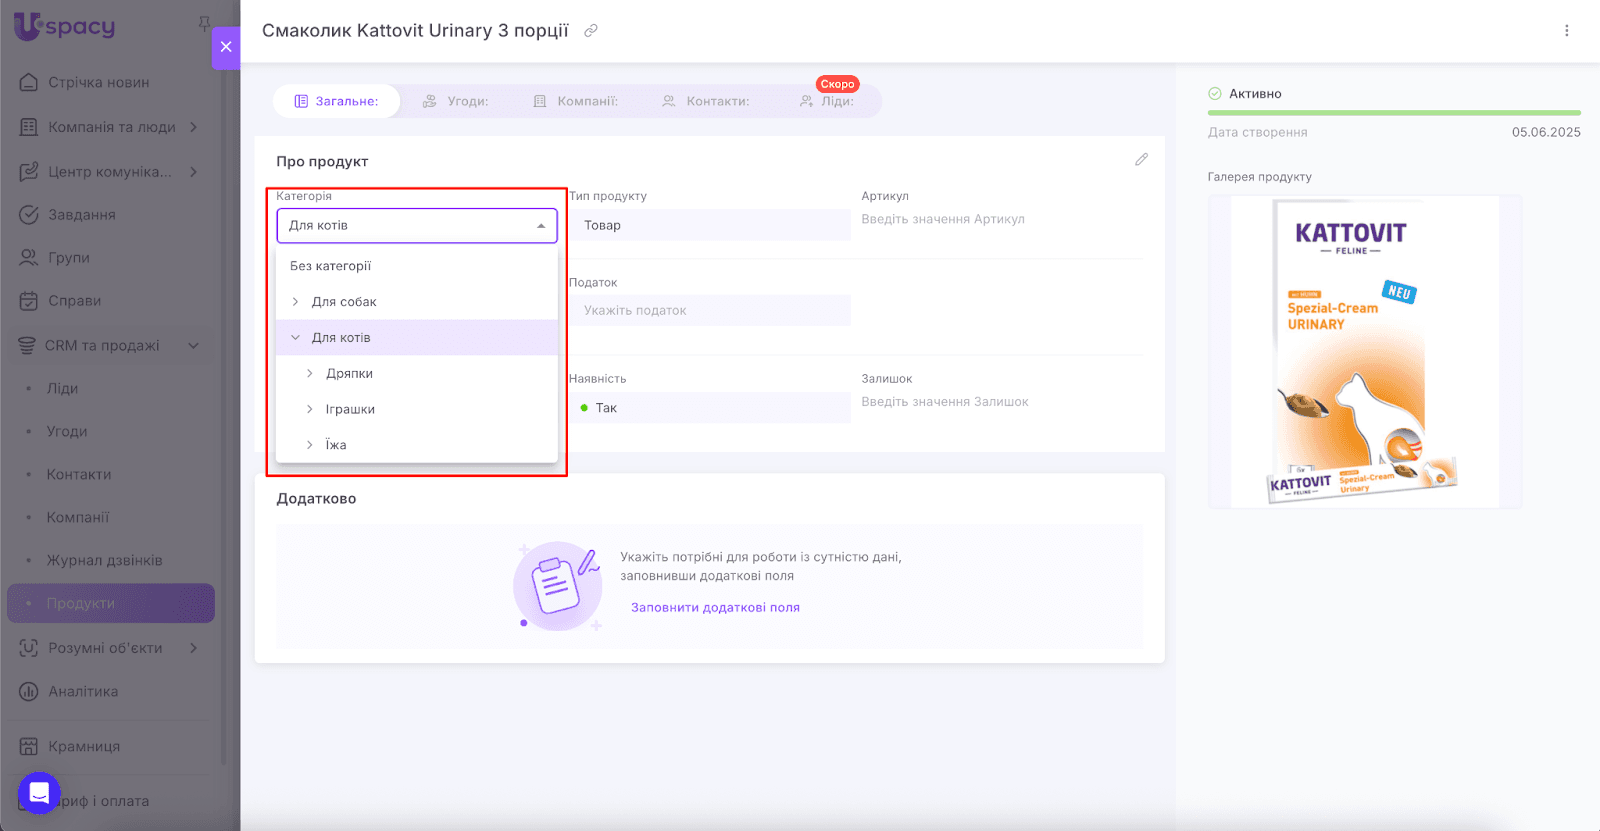
Task: Click Заповнити додаткові поля link
Action: click(x=715, y=608)
